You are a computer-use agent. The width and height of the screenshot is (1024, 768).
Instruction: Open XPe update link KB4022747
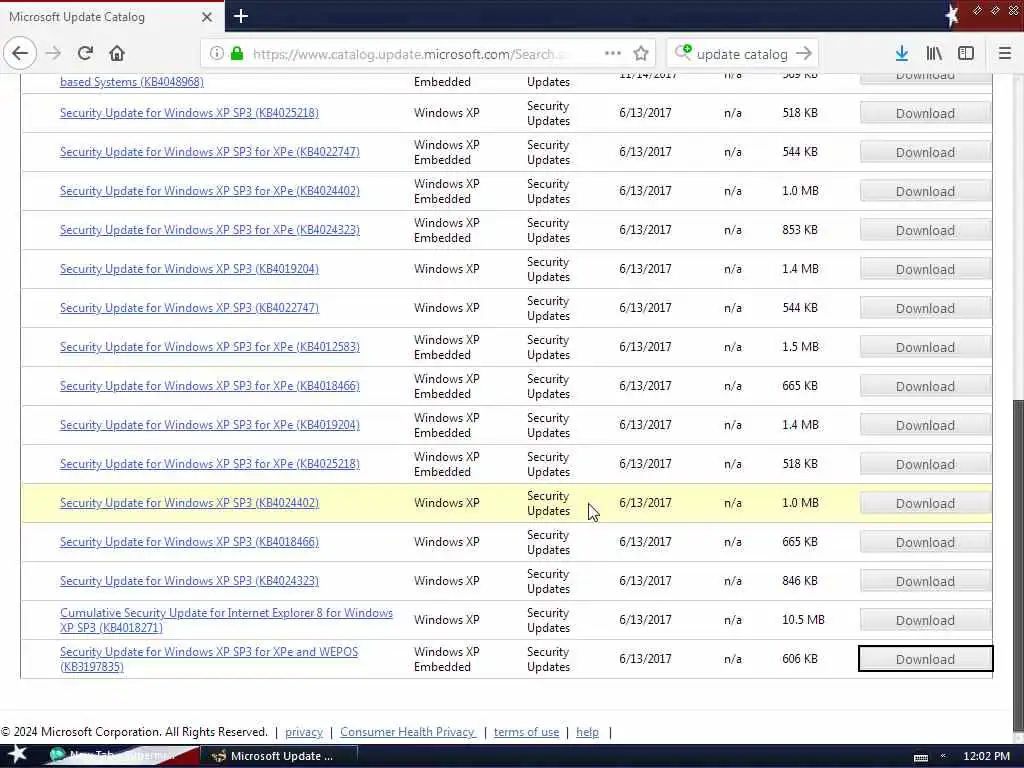(210, 152)
